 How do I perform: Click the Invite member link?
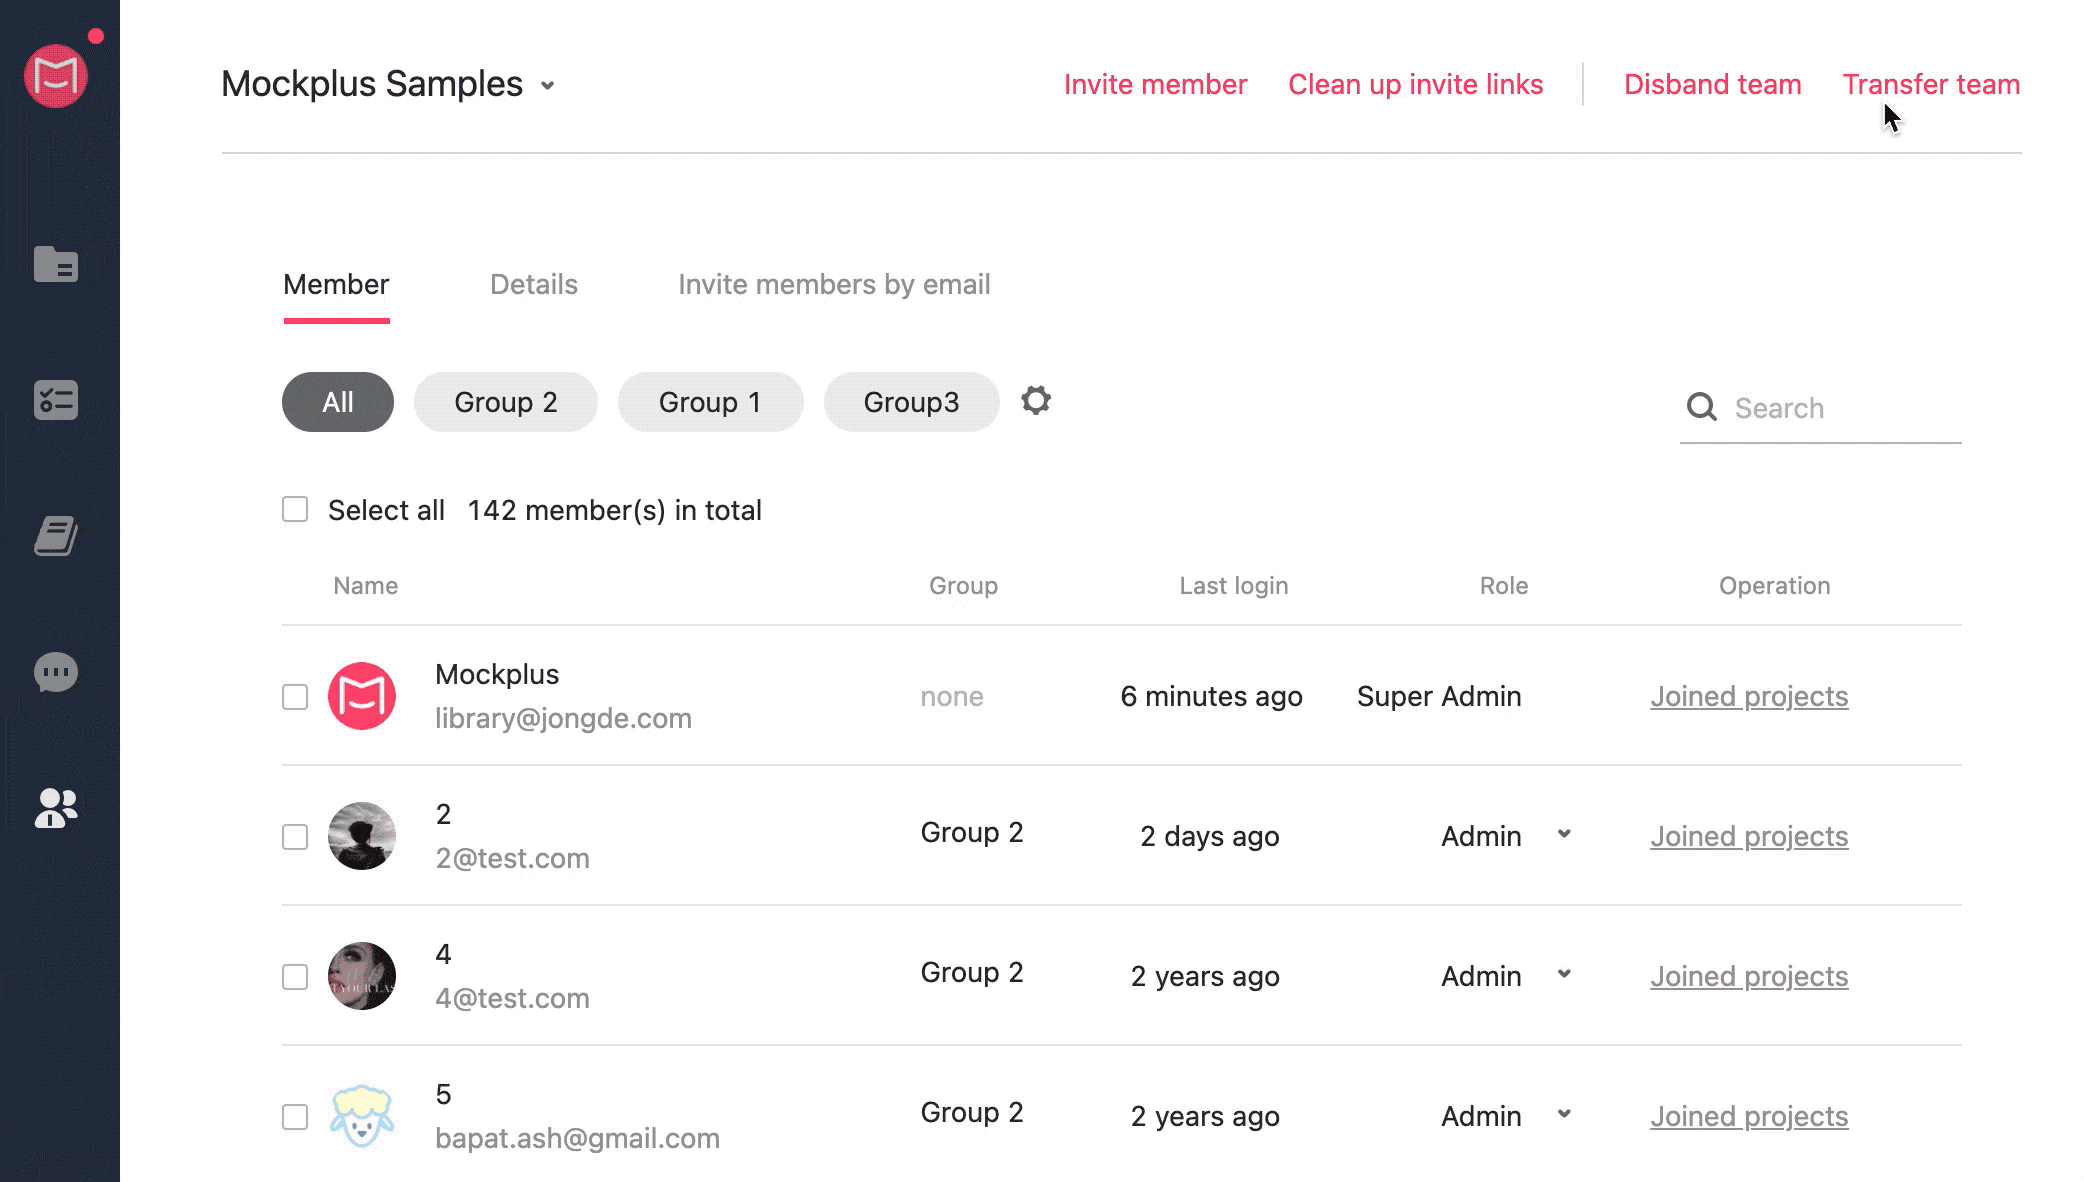point(1155,84)
